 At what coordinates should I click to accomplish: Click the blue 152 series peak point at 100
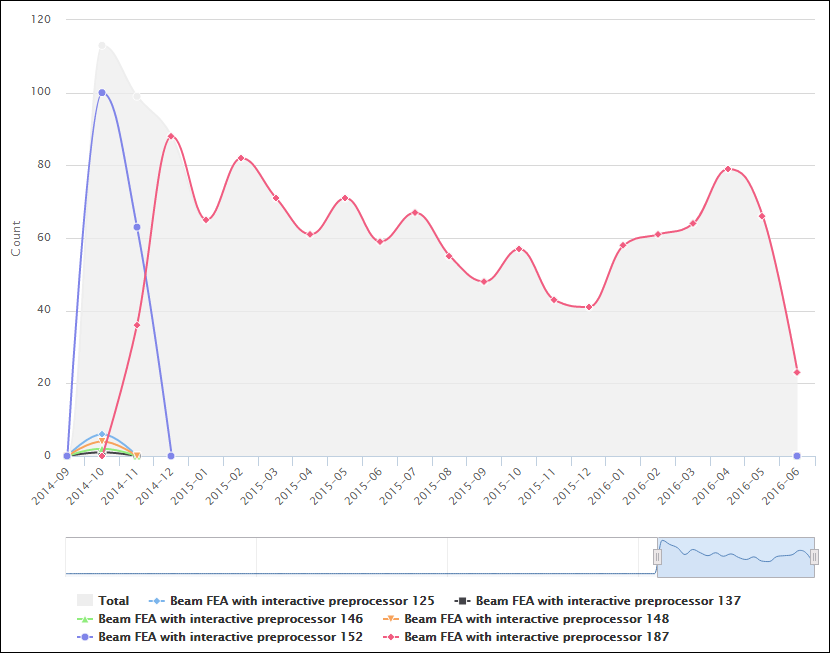(102, 93)
